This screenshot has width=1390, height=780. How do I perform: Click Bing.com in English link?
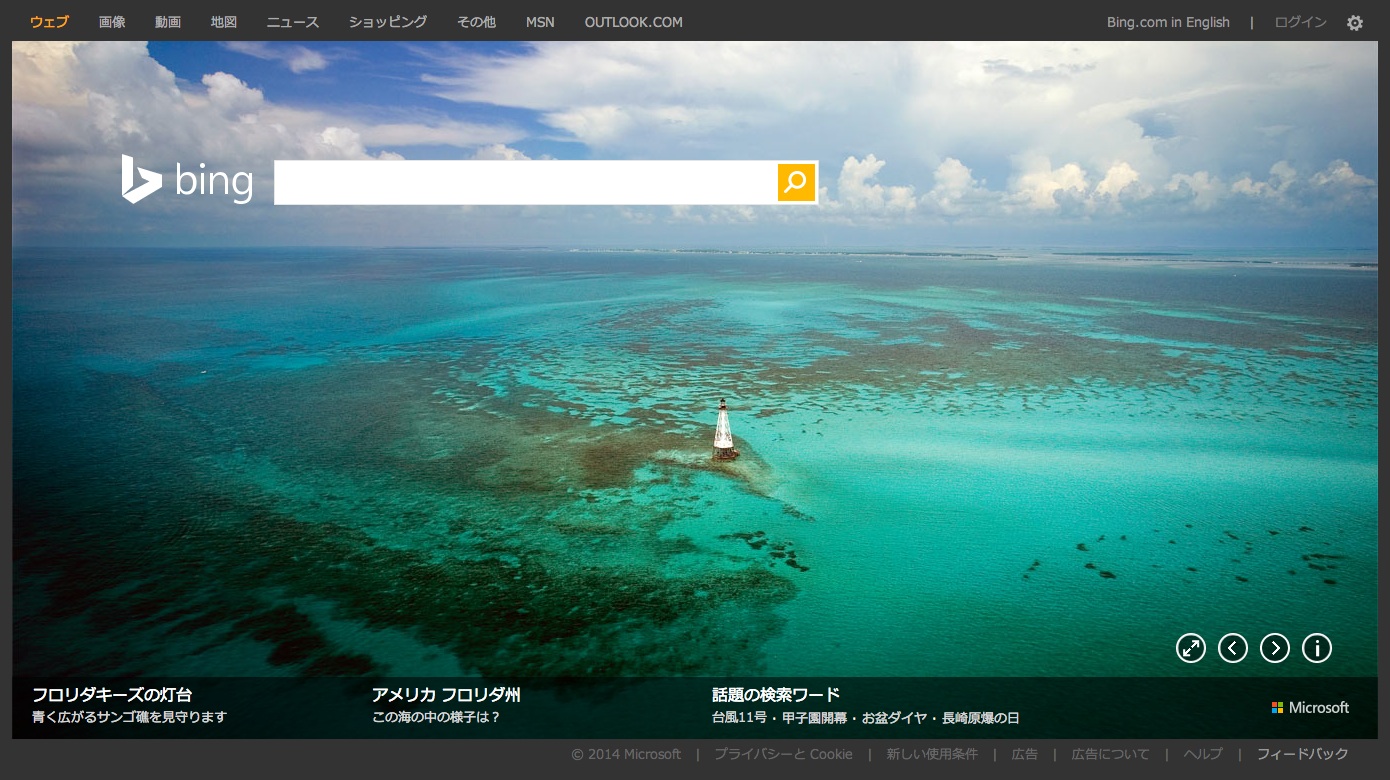1168,22
